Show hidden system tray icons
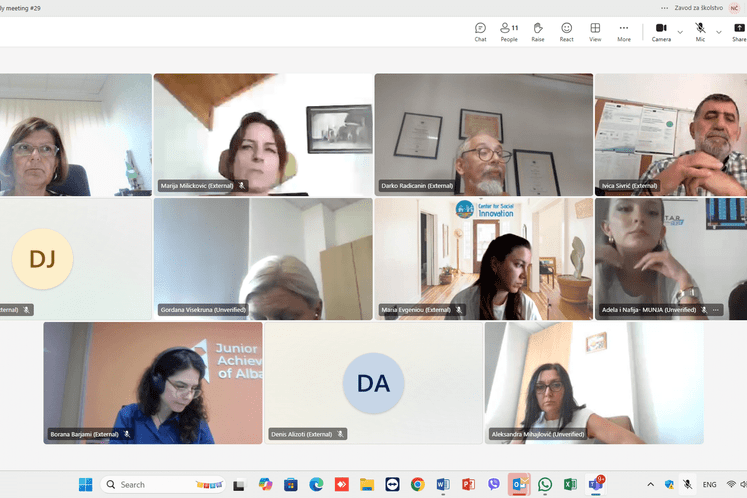Screen dimensions: 747x498 click(652, 485)
